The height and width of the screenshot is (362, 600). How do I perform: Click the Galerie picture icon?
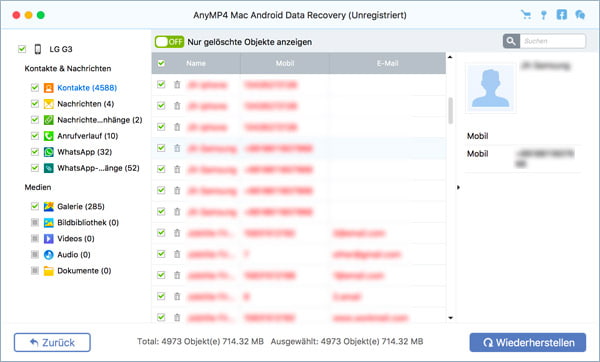pyautogui.click(x=49, y=206)
